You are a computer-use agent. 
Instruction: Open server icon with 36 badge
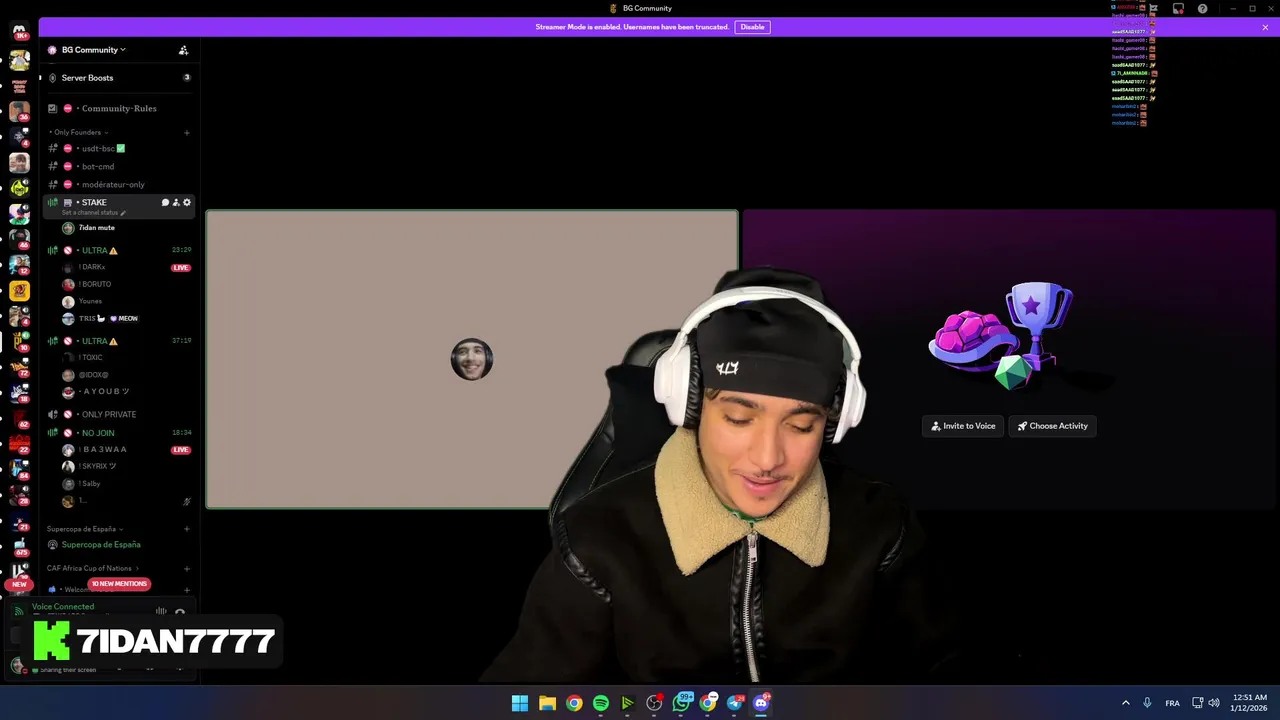point(19,111)
